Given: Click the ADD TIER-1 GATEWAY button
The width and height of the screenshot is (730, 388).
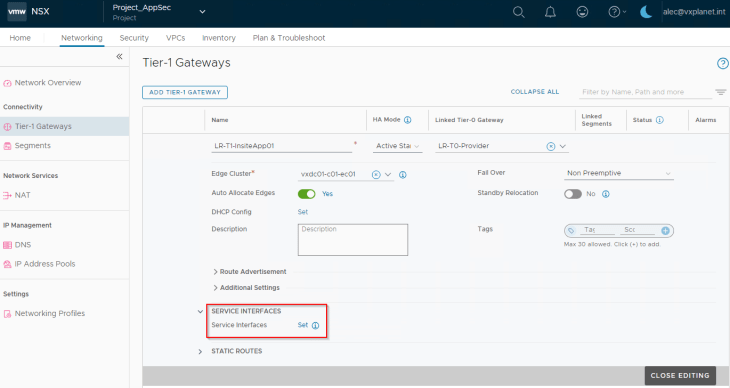Looking at the screenshot, I should point(185,92).
